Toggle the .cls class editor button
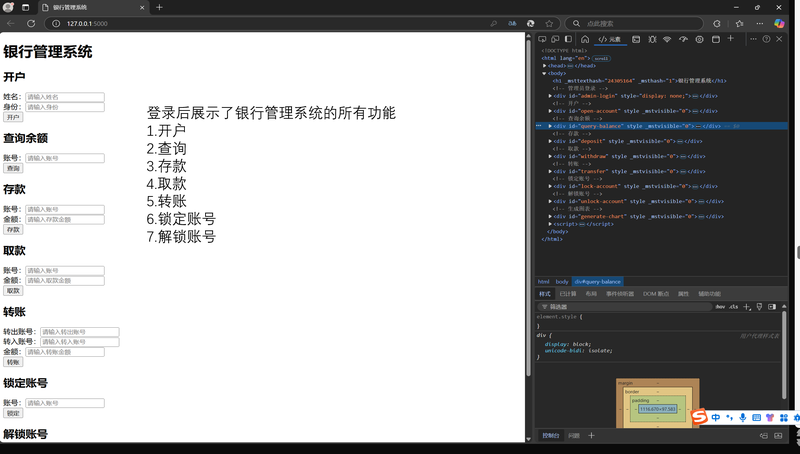Viewport: 800px width, 454px height. [734, 307]
